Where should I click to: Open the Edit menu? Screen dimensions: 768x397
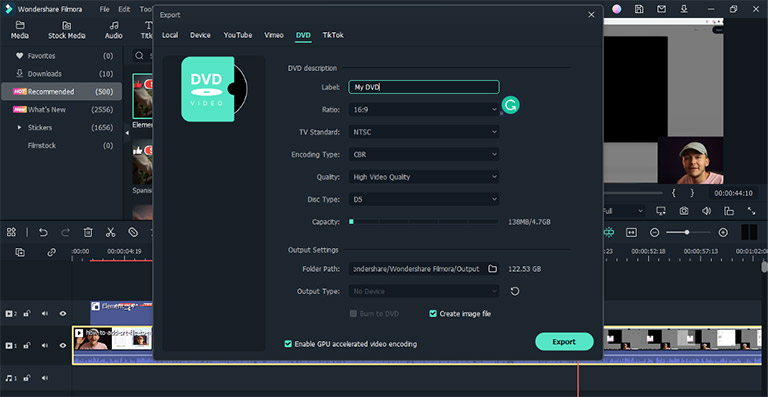[x=124, y=9]
